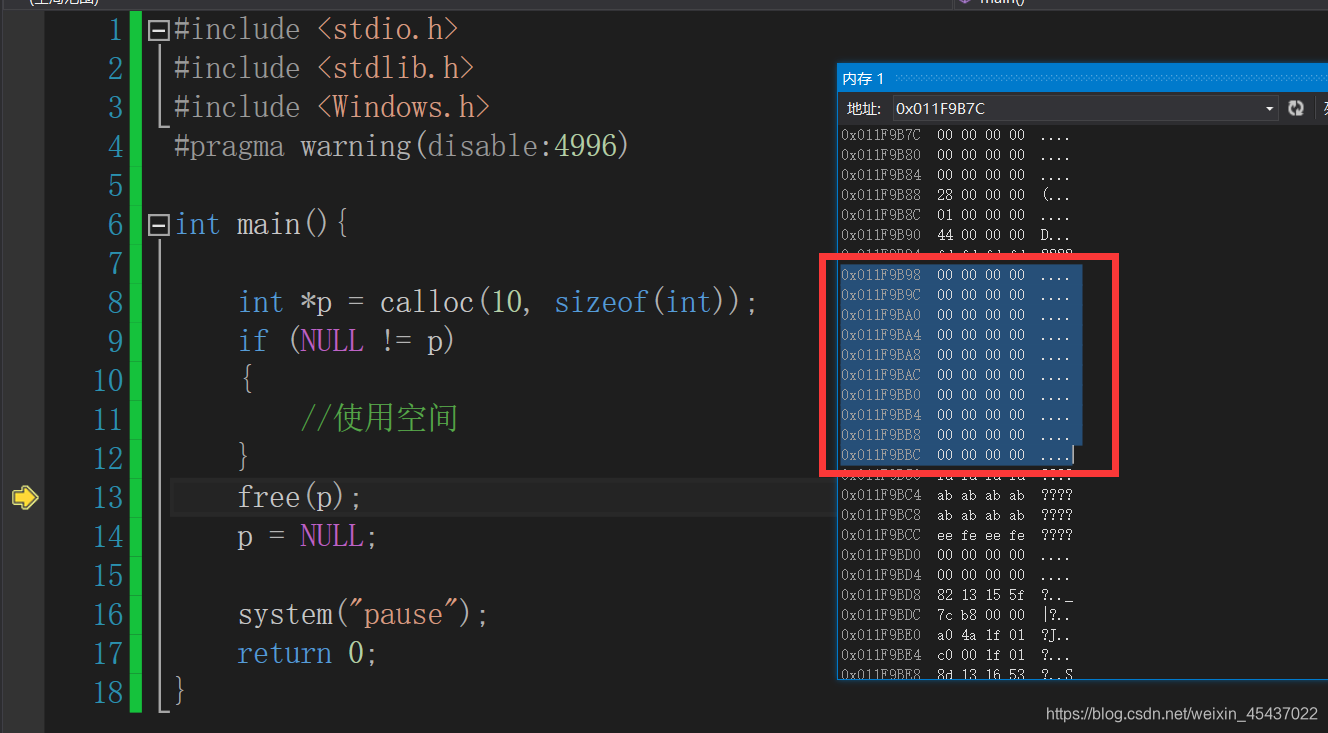
Task: Click memory row 0x011F9BE0 'a0 4a 1f 01'
Action: (x=955, y=635)
